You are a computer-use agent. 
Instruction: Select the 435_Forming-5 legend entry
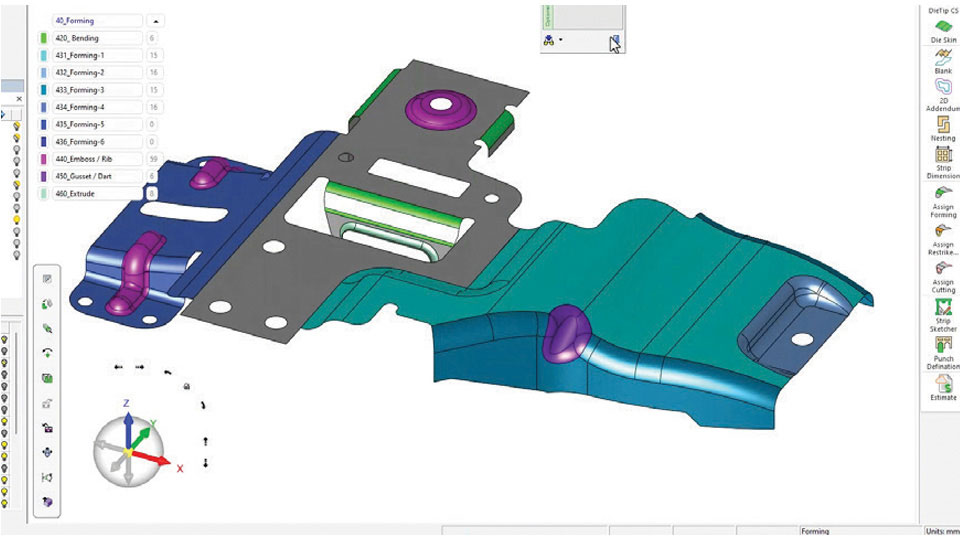97,124
